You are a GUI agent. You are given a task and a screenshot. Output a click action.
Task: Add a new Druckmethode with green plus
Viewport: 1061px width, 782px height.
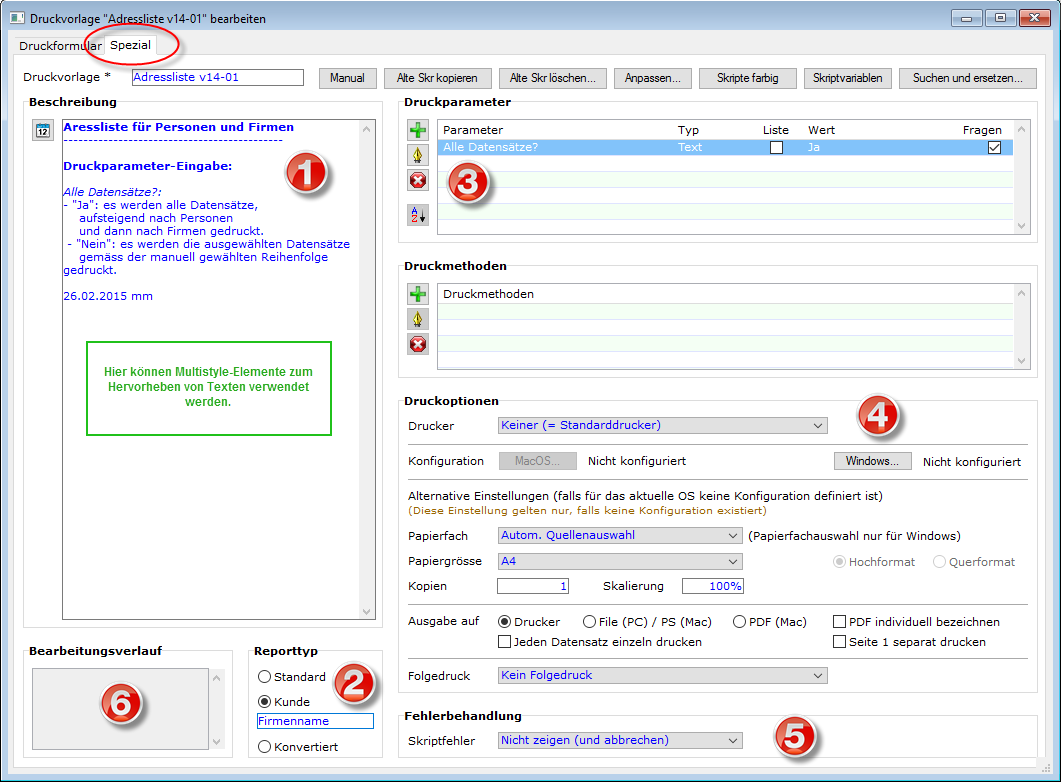[418, 294]
